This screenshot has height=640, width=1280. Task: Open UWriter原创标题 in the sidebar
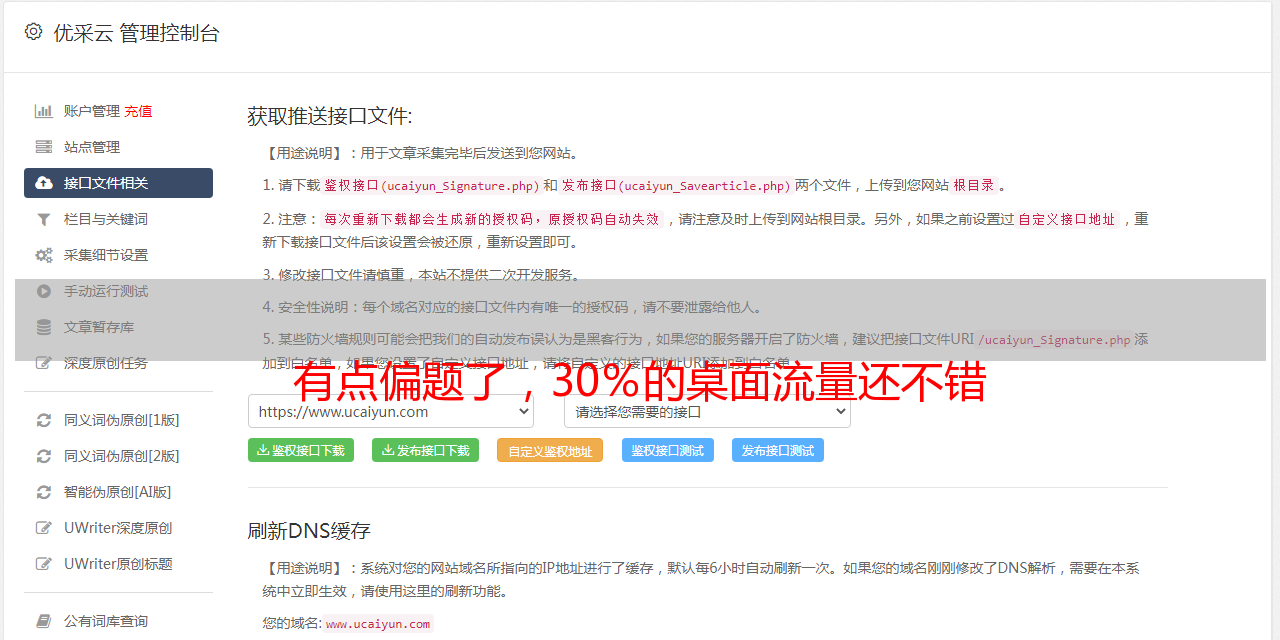tap(118, 564)
